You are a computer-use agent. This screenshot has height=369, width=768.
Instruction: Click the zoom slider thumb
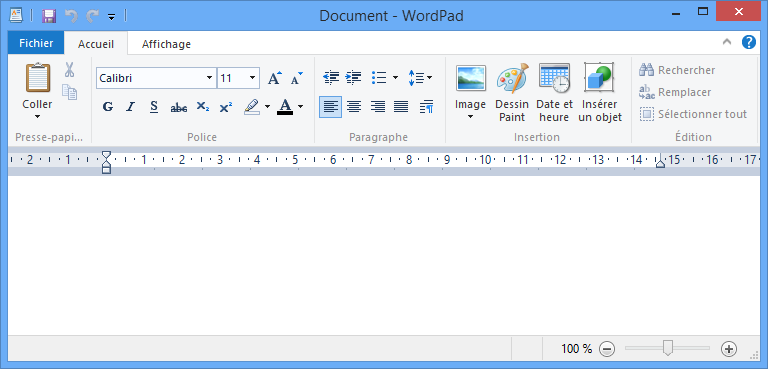667,348
